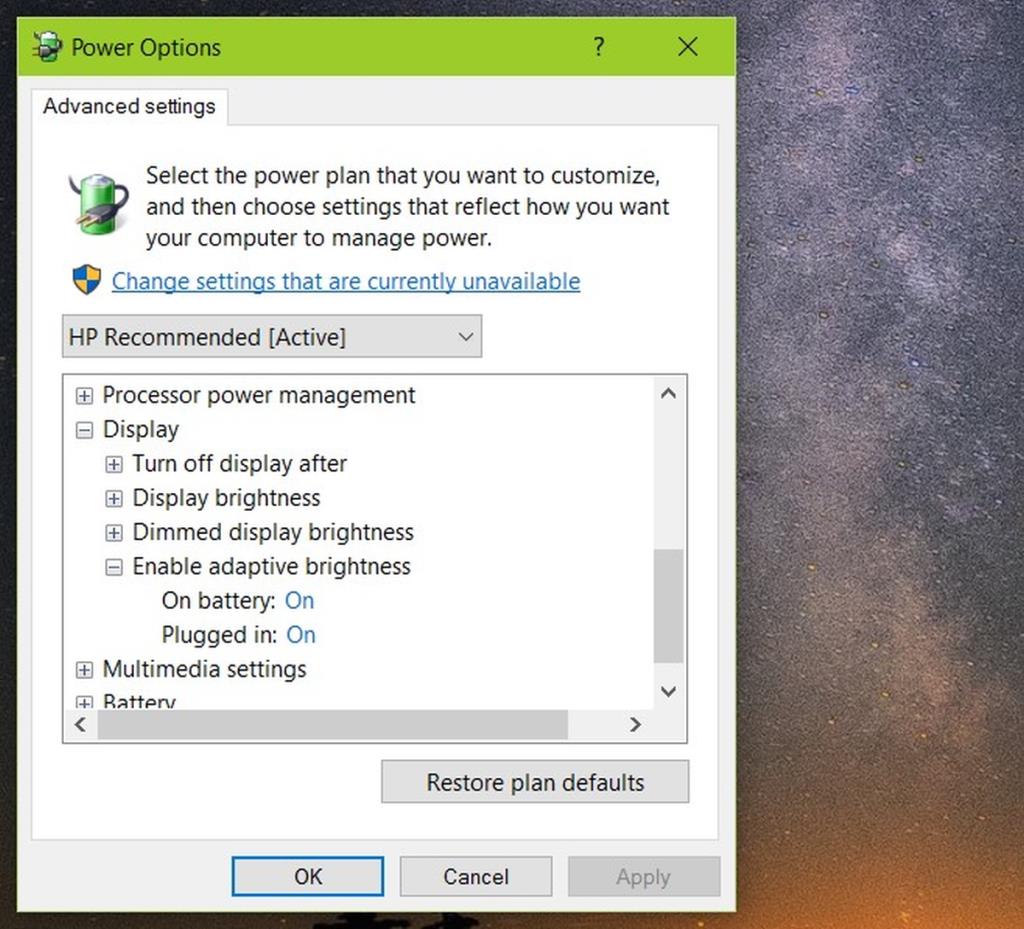The image size is (1024, 929).
Task: Expand Dimmed display brightness
Action: [113, 532]
